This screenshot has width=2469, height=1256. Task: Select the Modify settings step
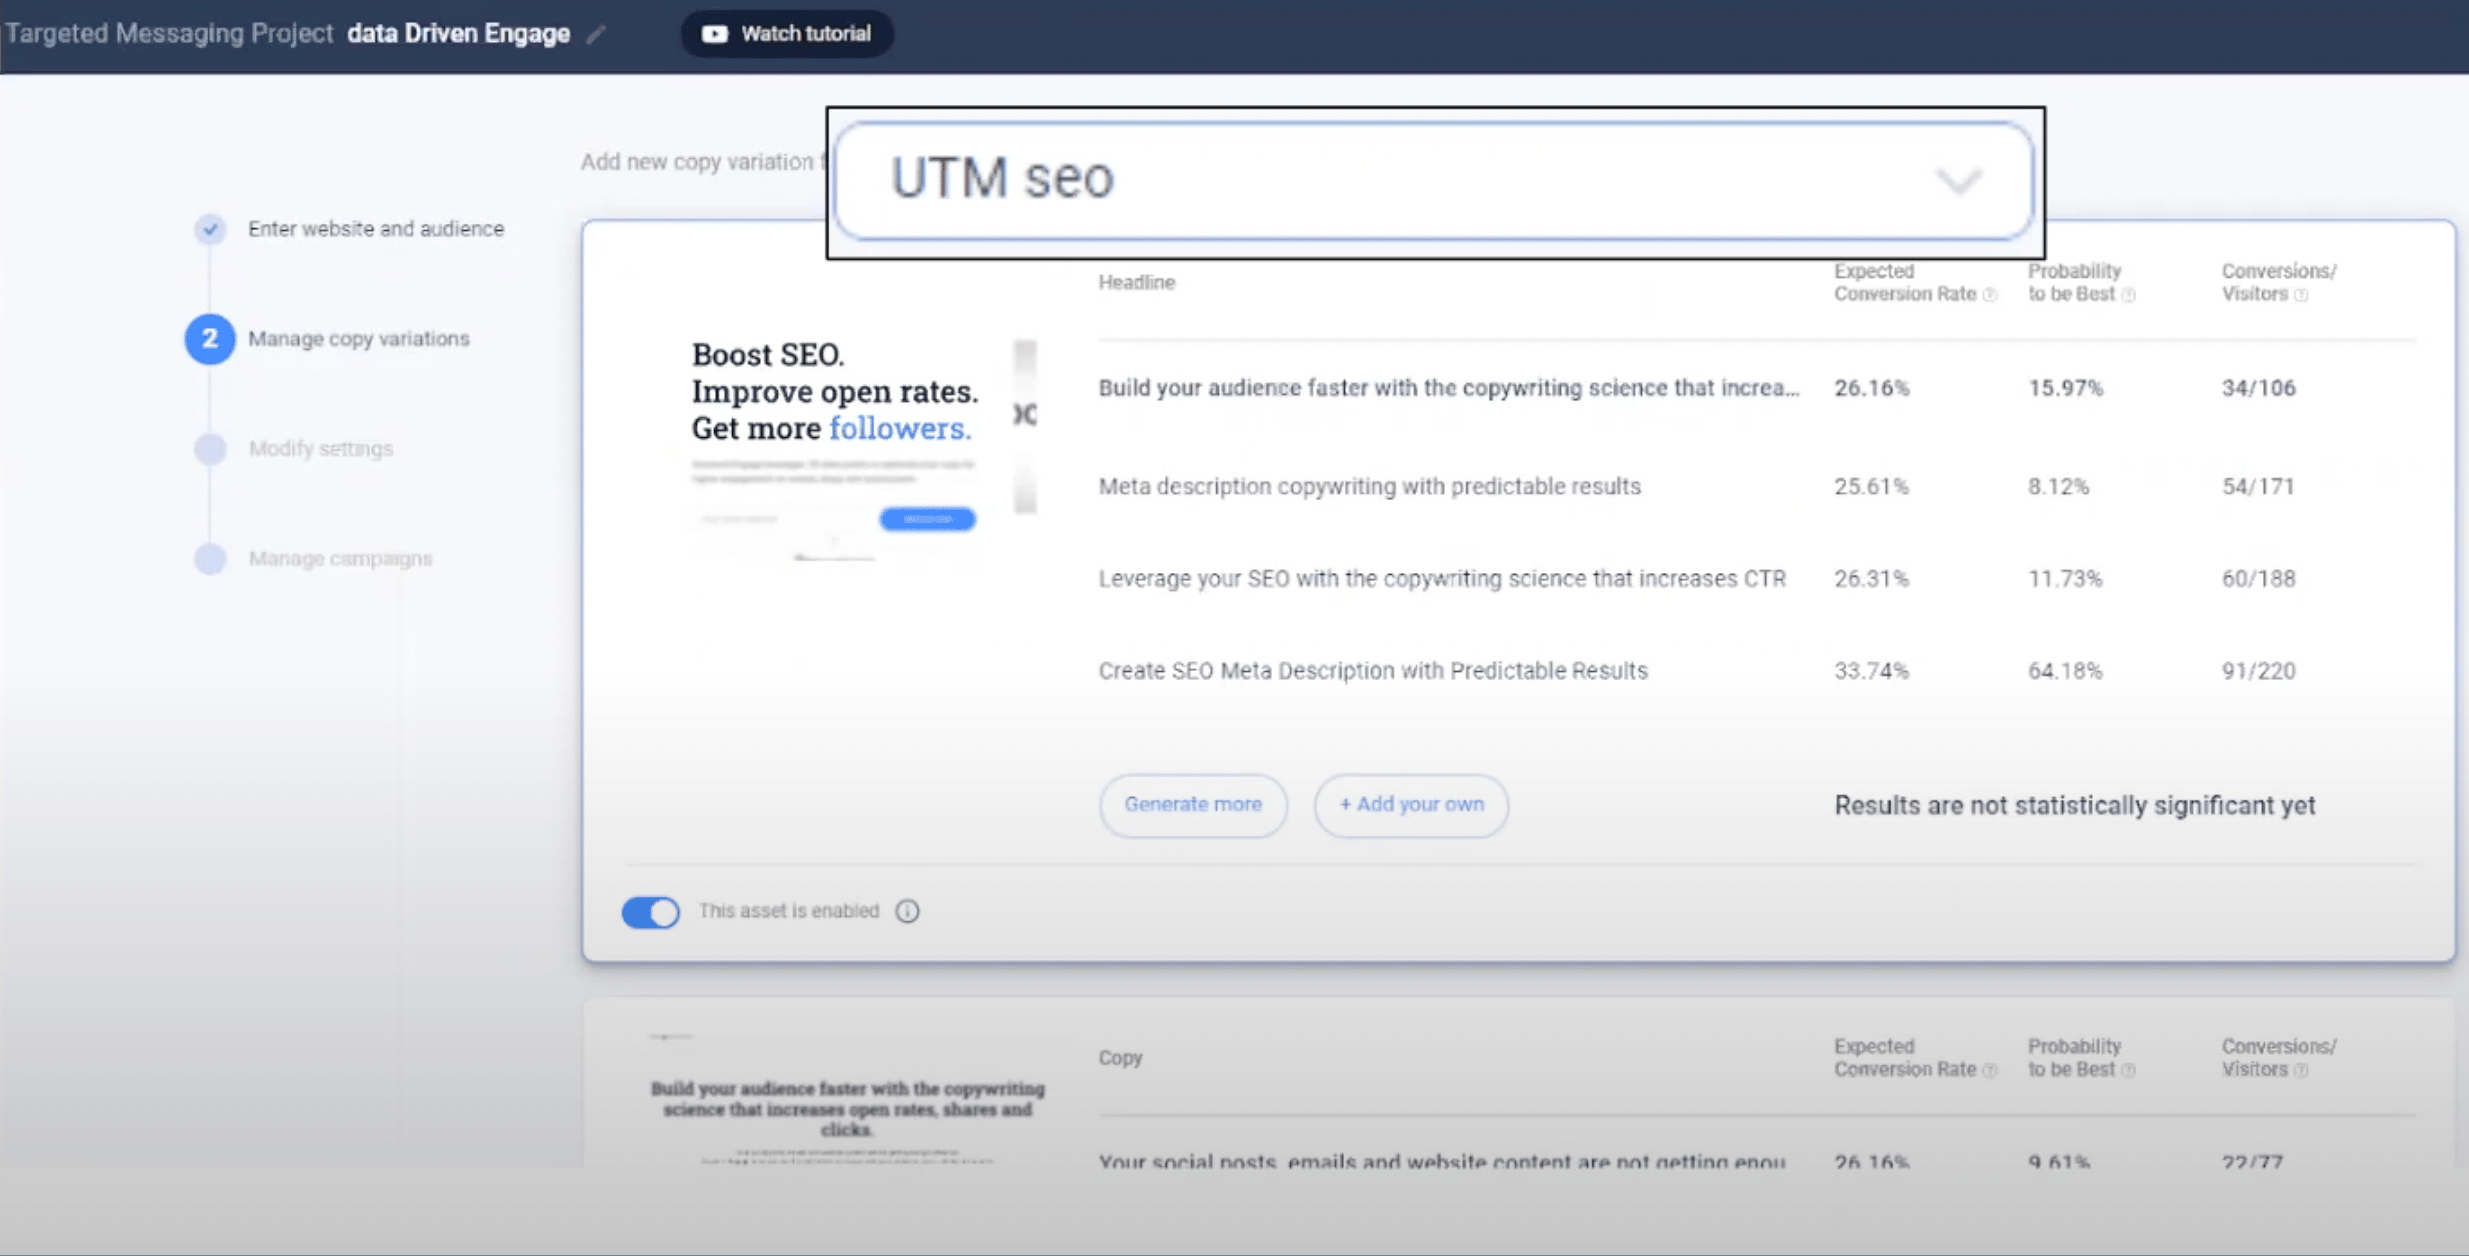(210, 449)
